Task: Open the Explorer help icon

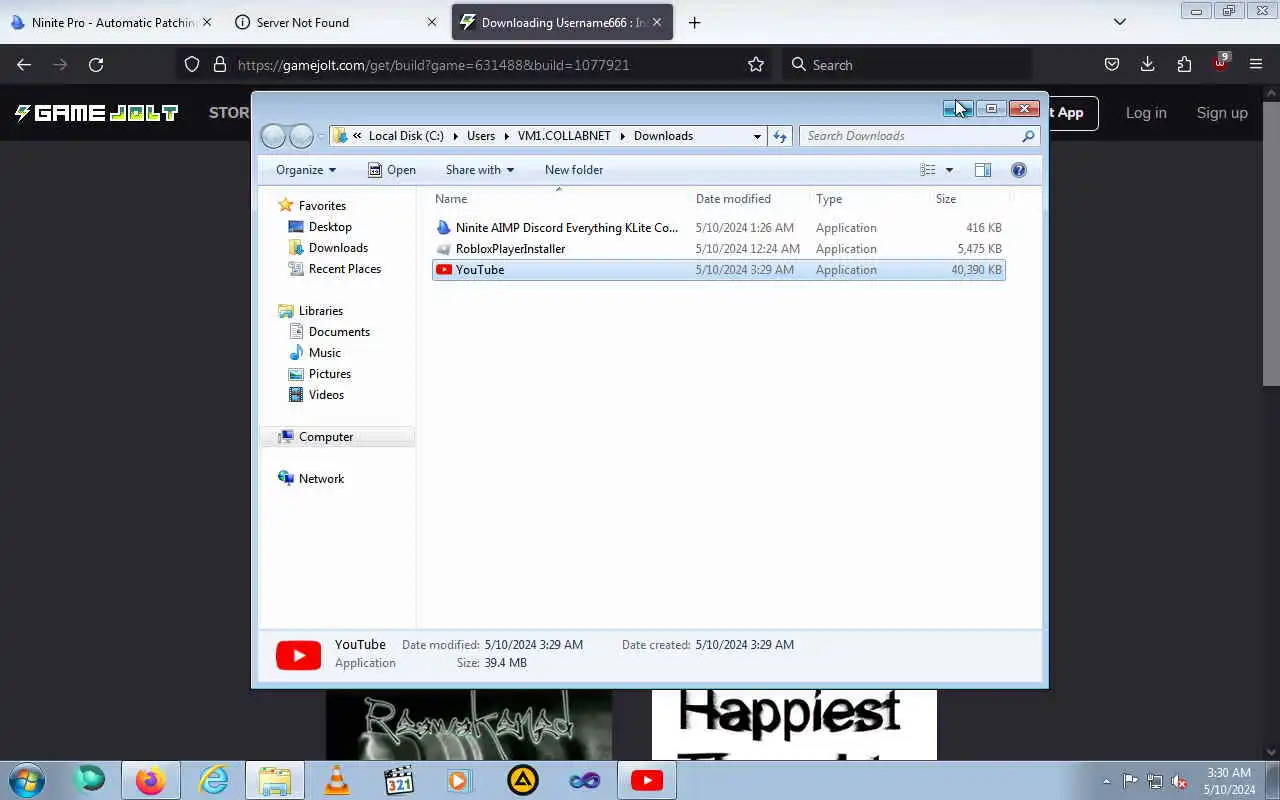Action: pyautogui.click(x=1019, y=170)
